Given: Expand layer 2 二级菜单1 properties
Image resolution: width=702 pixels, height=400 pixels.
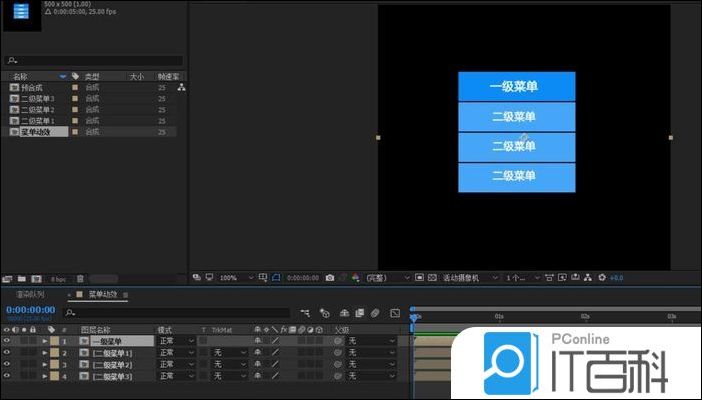Looking at the screenshot, I should 45,353.
